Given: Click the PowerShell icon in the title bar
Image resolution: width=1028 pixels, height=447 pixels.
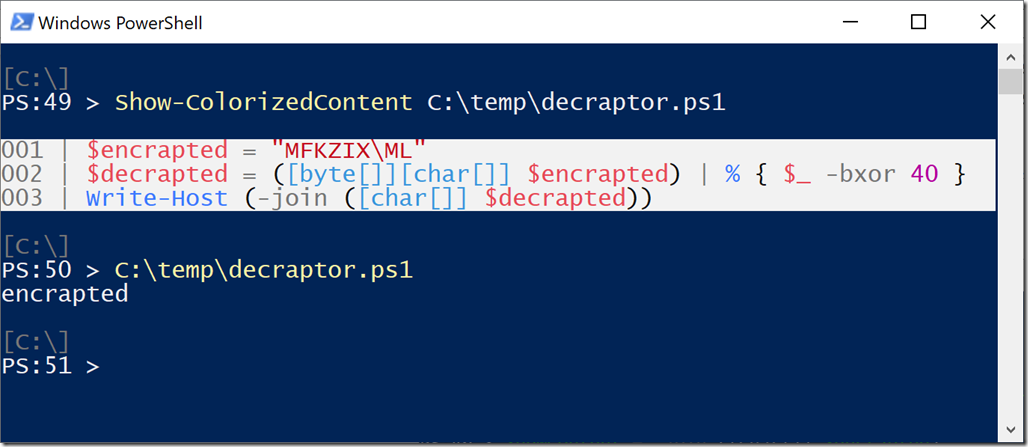Looking at the screenshot, I should pos(21,23).
